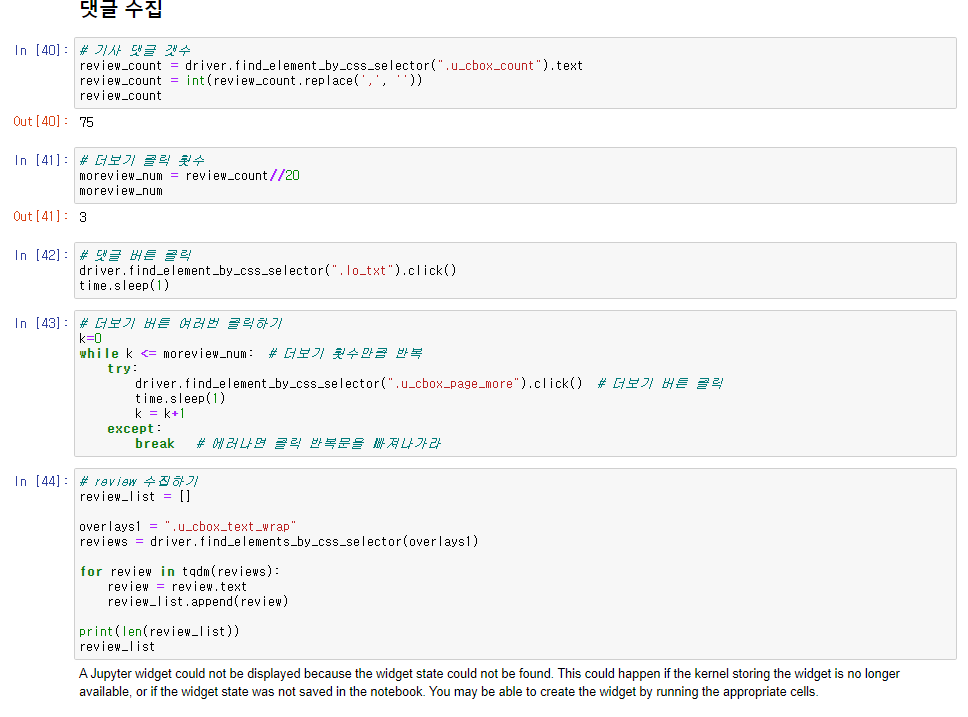The image size is (968, 717).
Task: Click the '# 에러나면 클릭 반복문을 빠져나가라' comment
Action: click(319, 444)
